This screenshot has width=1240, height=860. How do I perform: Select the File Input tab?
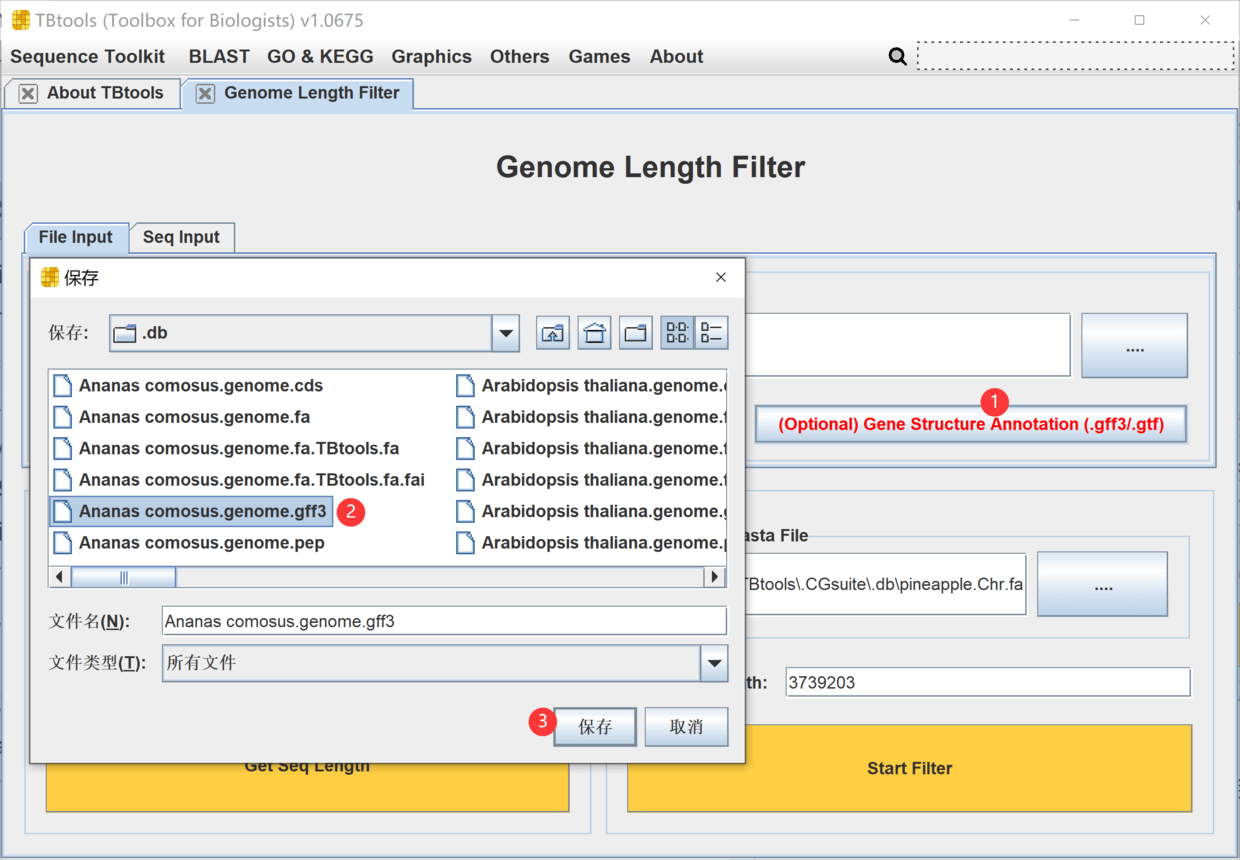(x=76, y=238)
